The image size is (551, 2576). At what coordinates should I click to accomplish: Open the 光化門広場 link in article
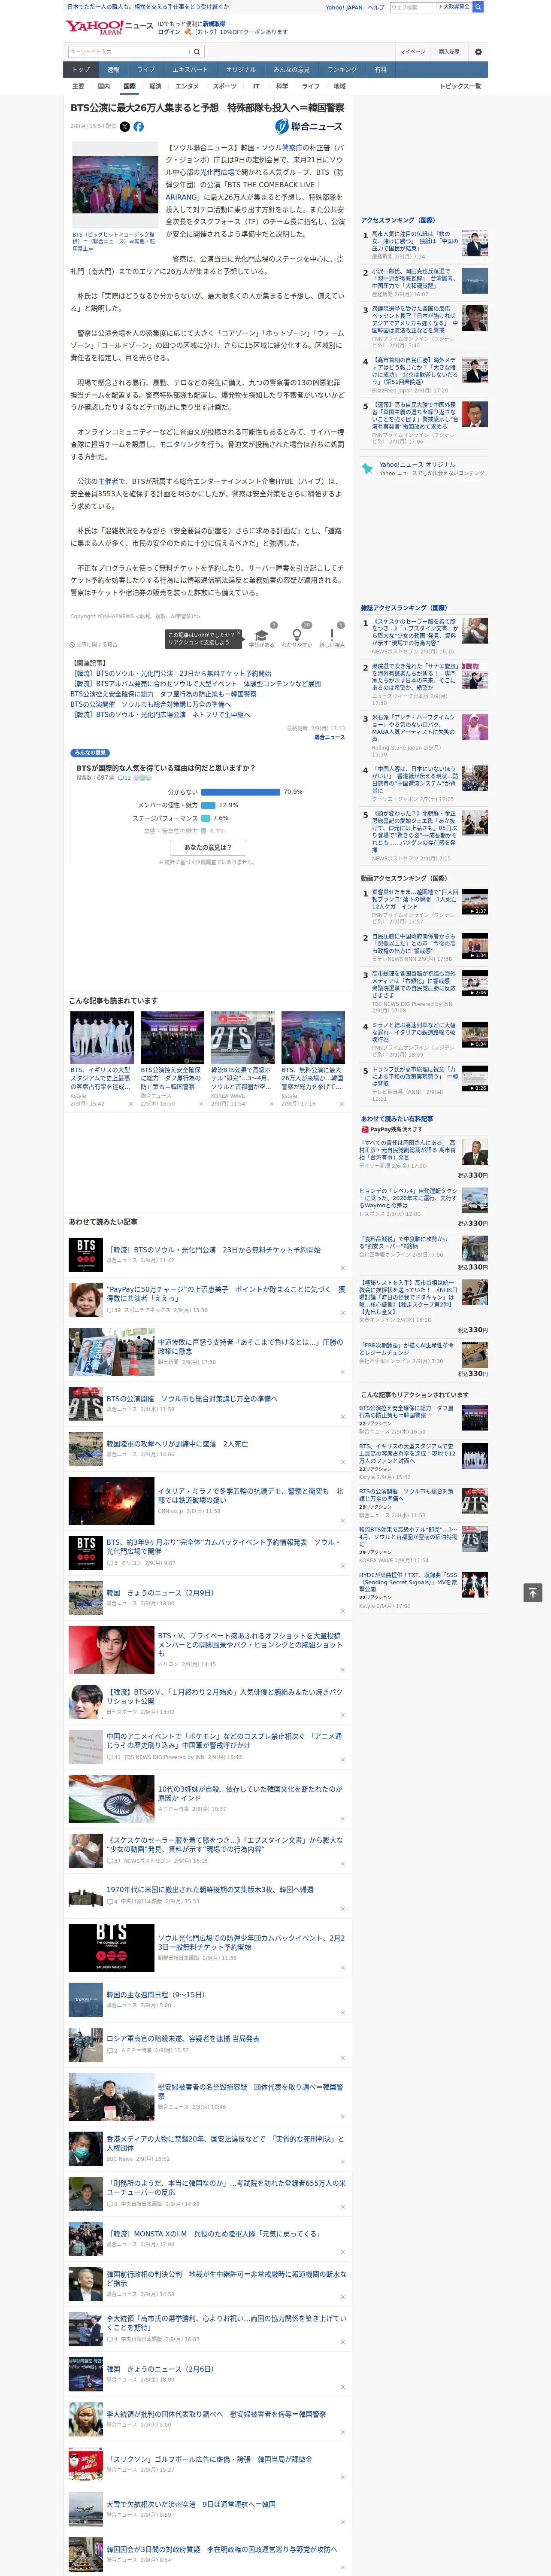point(217,172)
